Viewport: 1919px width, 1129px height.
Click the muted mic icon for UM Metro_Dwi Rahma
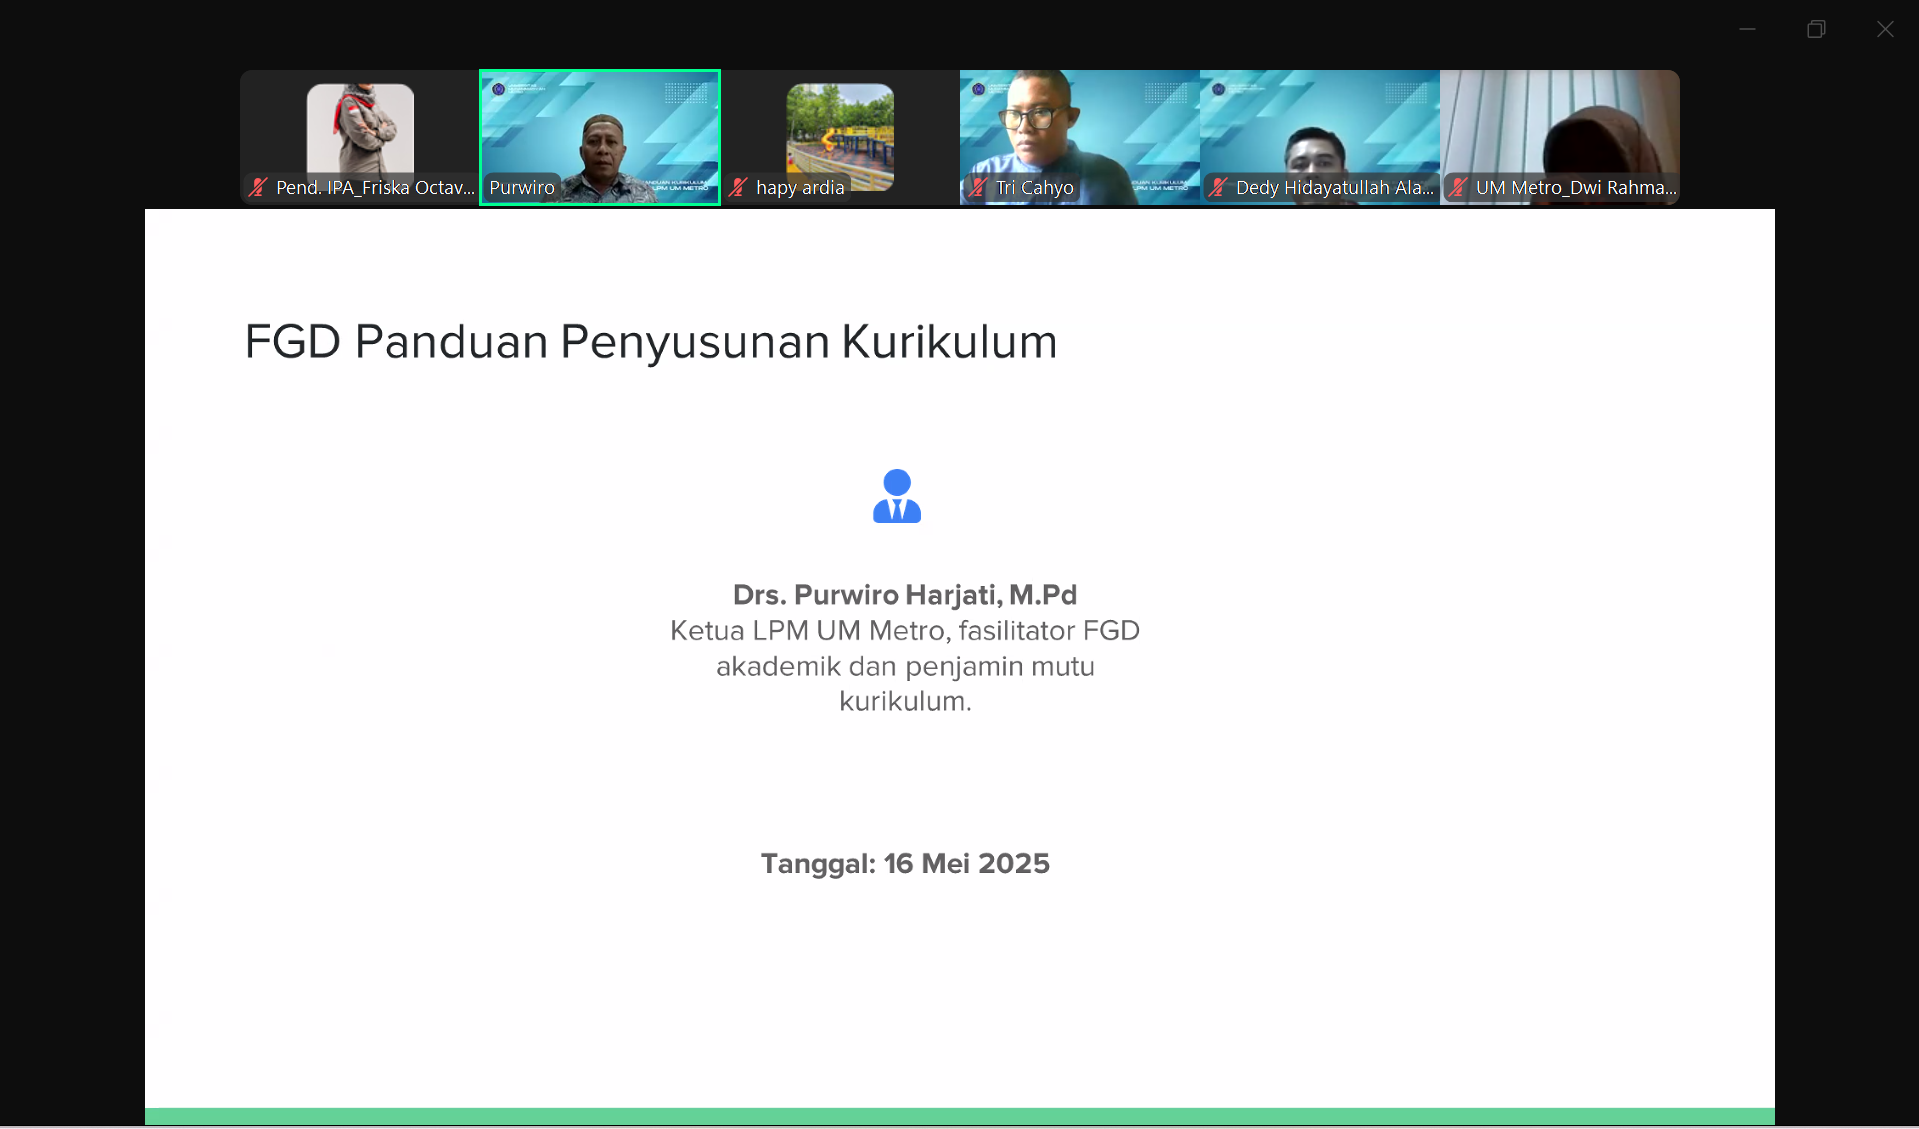1458,187
